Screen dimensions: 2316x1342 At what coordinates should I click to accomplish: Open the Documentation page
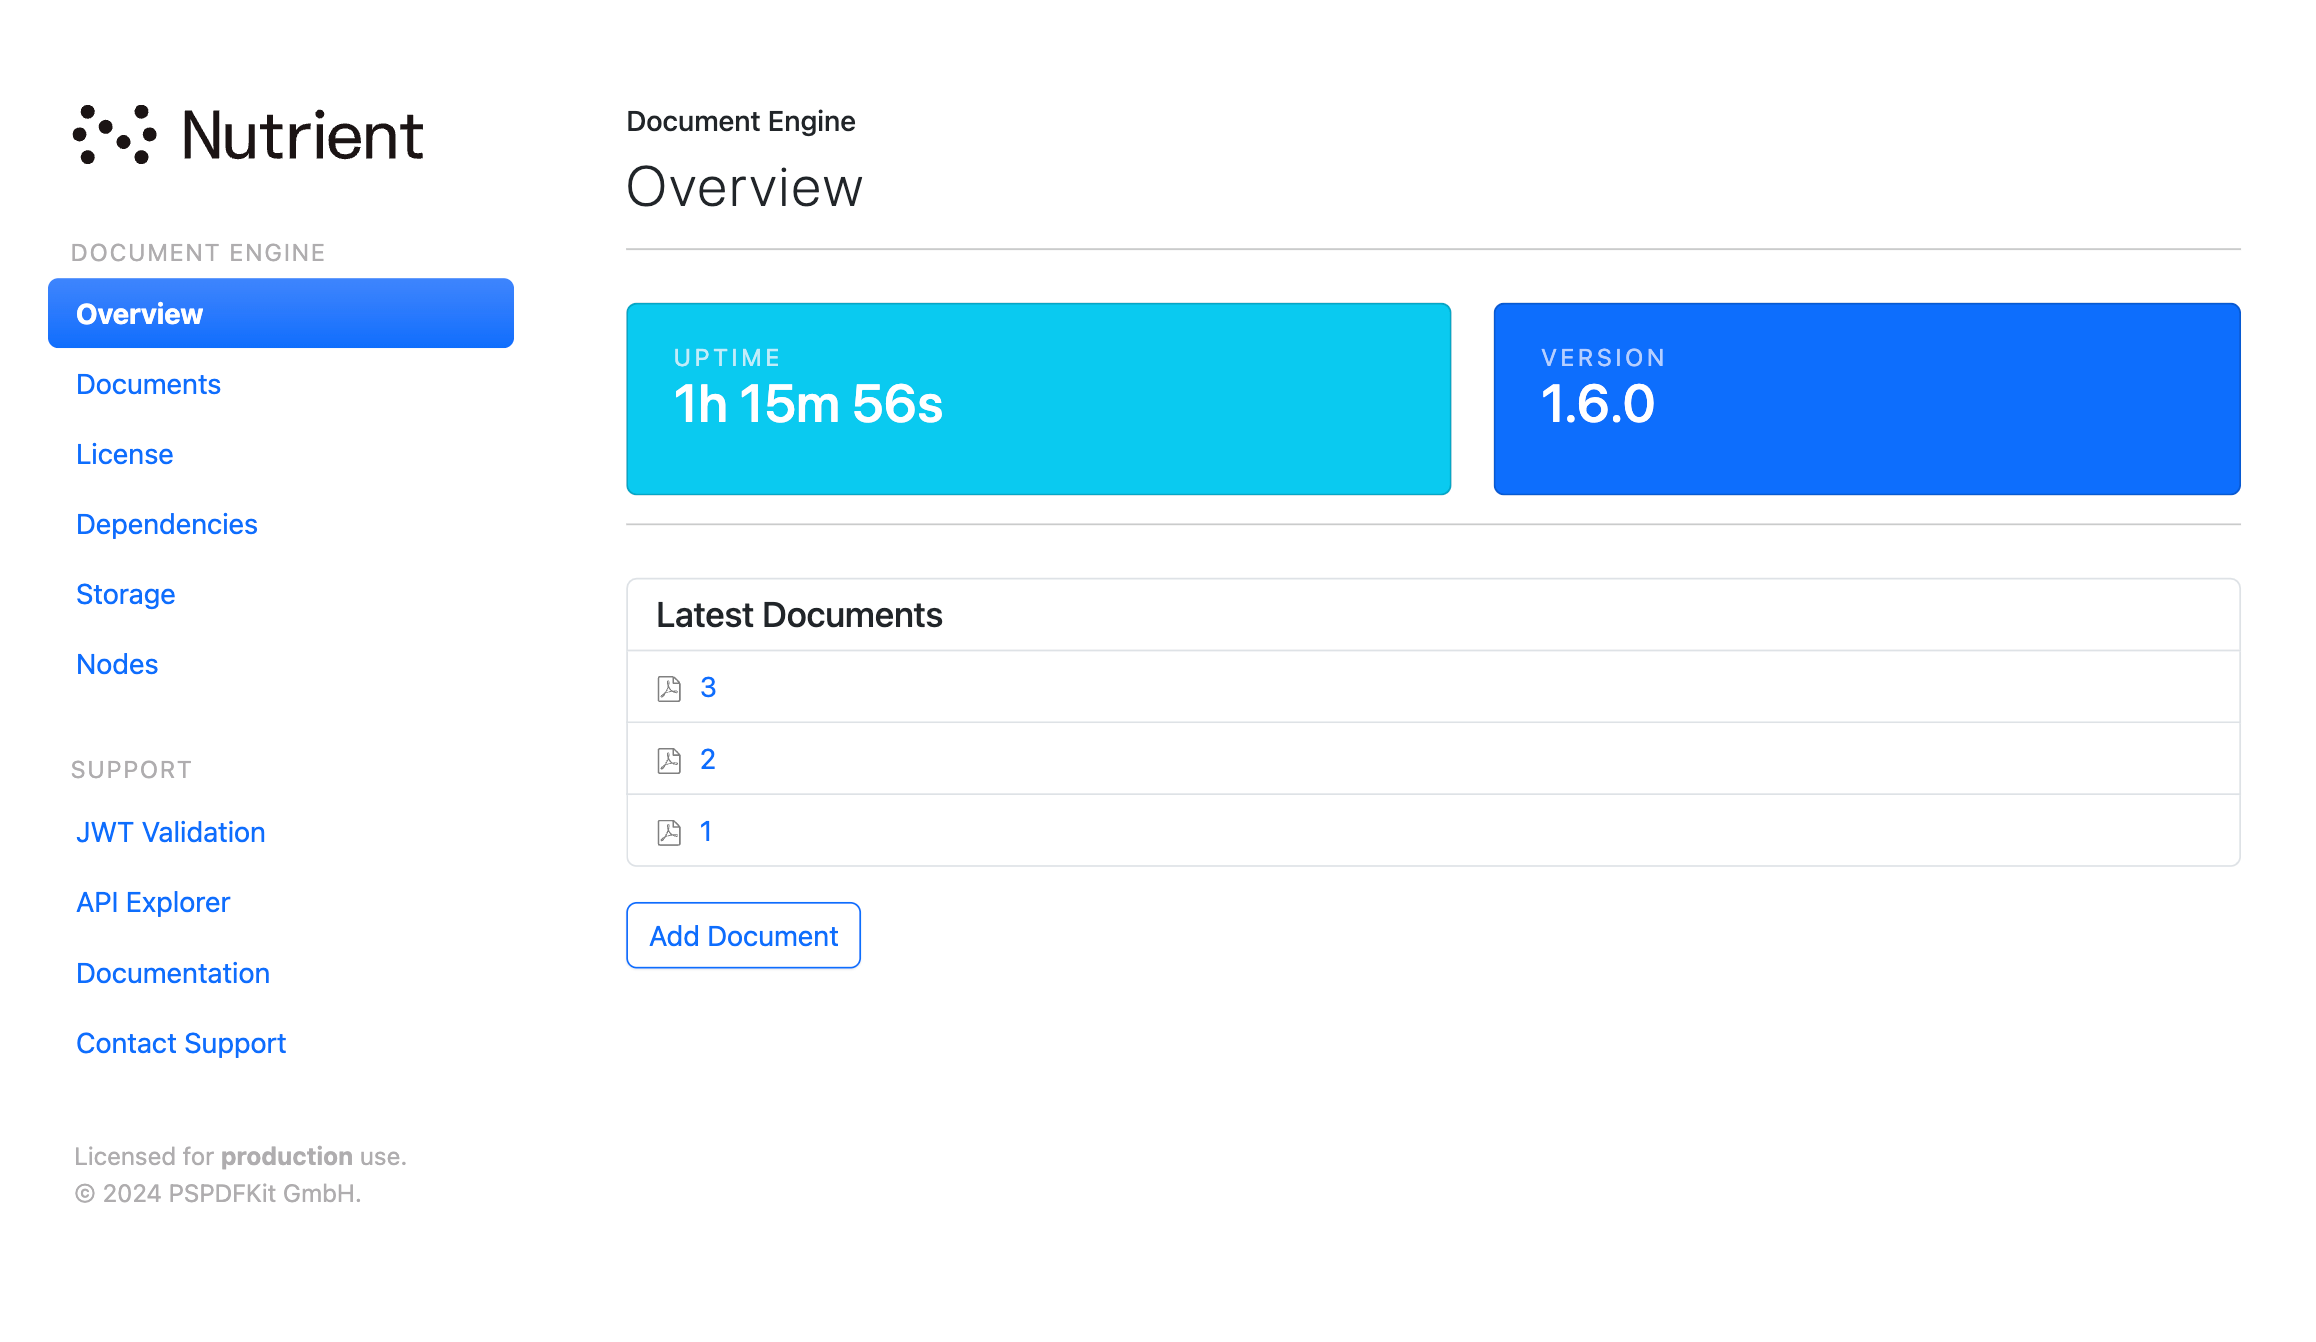point(172,972)
